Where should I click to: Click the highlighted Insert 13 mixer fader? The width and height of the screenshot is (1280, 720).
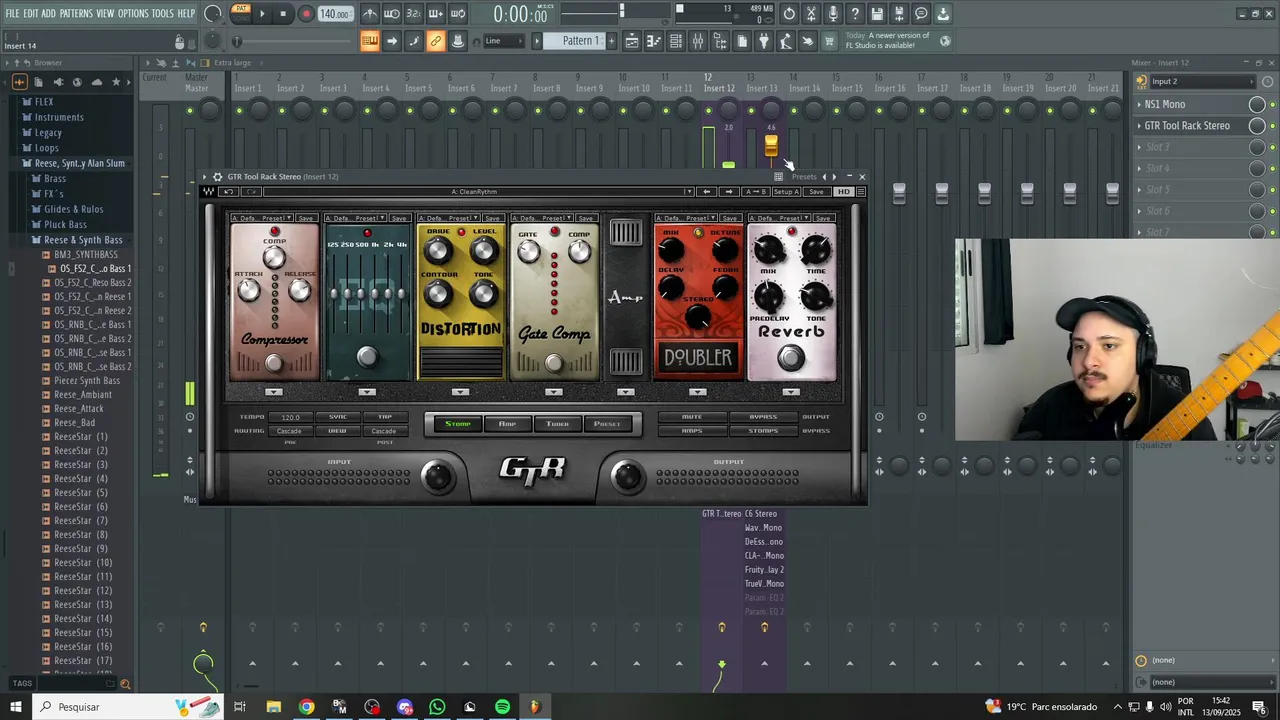[x=771, y=147]
